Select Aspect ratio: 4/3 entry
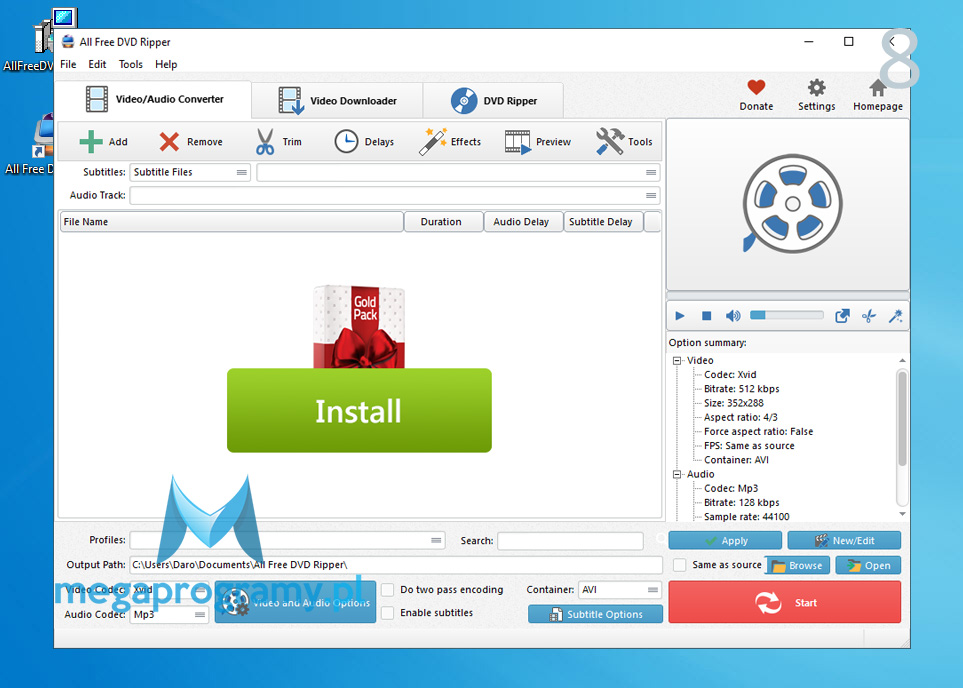The image size is (963, 688). pyautogui.click(x=741, y=417)
